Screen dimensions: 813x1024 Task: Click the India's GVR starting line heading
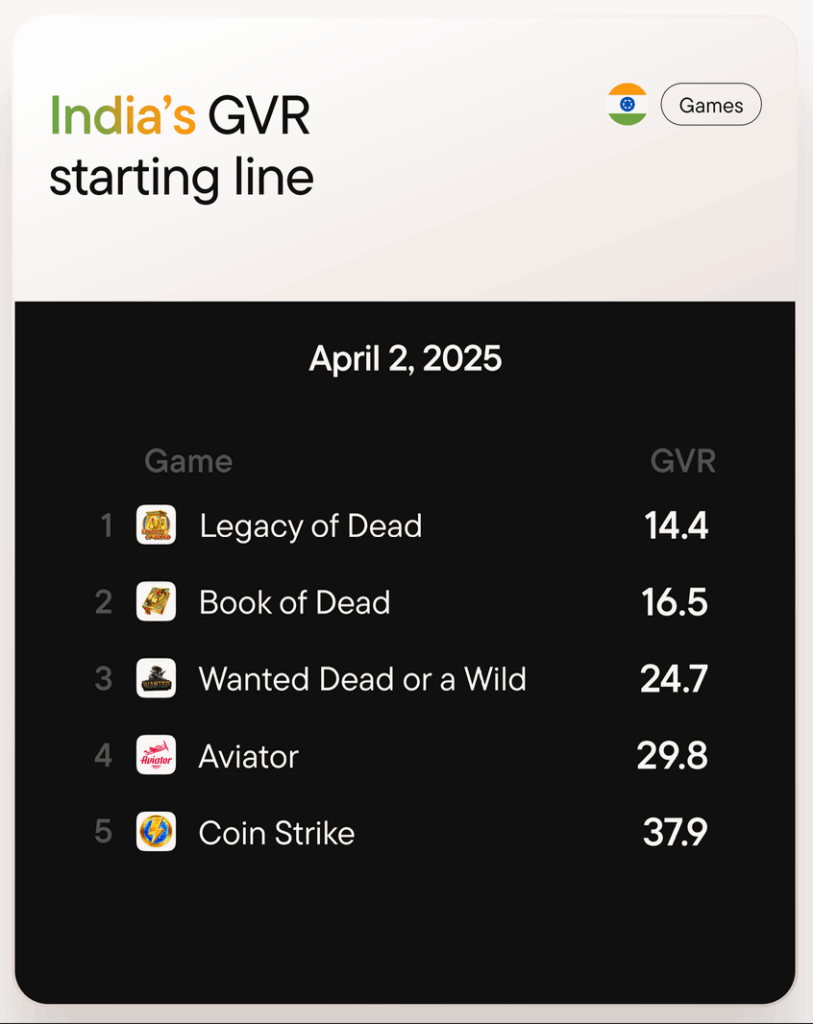point(181,147)
